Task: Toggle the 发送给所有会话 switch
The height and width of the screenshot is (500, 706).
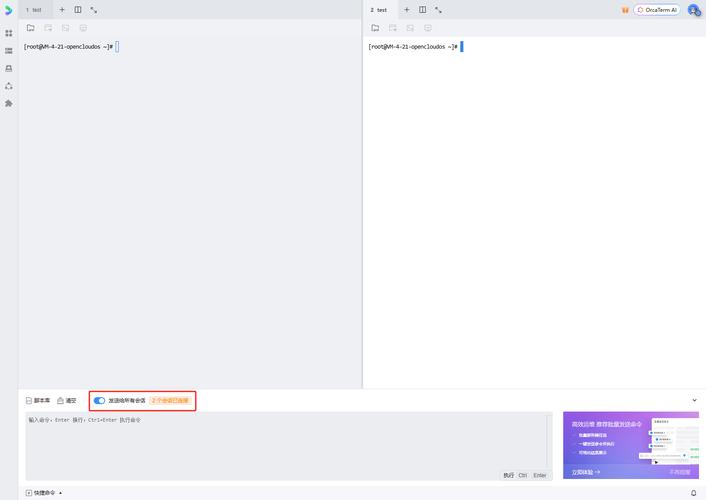Action: (99, 400)
